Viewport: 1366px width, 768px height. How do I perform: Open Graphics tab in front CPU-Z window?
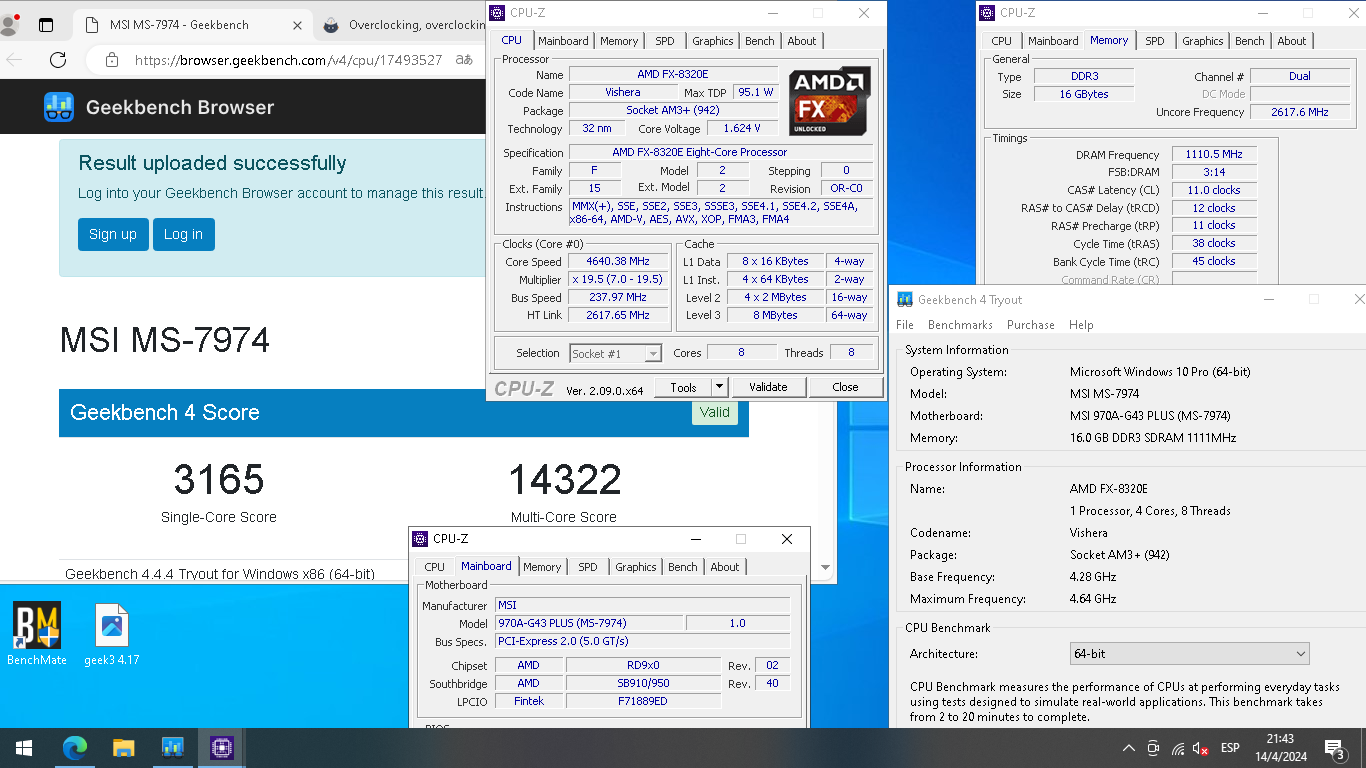coord(713,41)
